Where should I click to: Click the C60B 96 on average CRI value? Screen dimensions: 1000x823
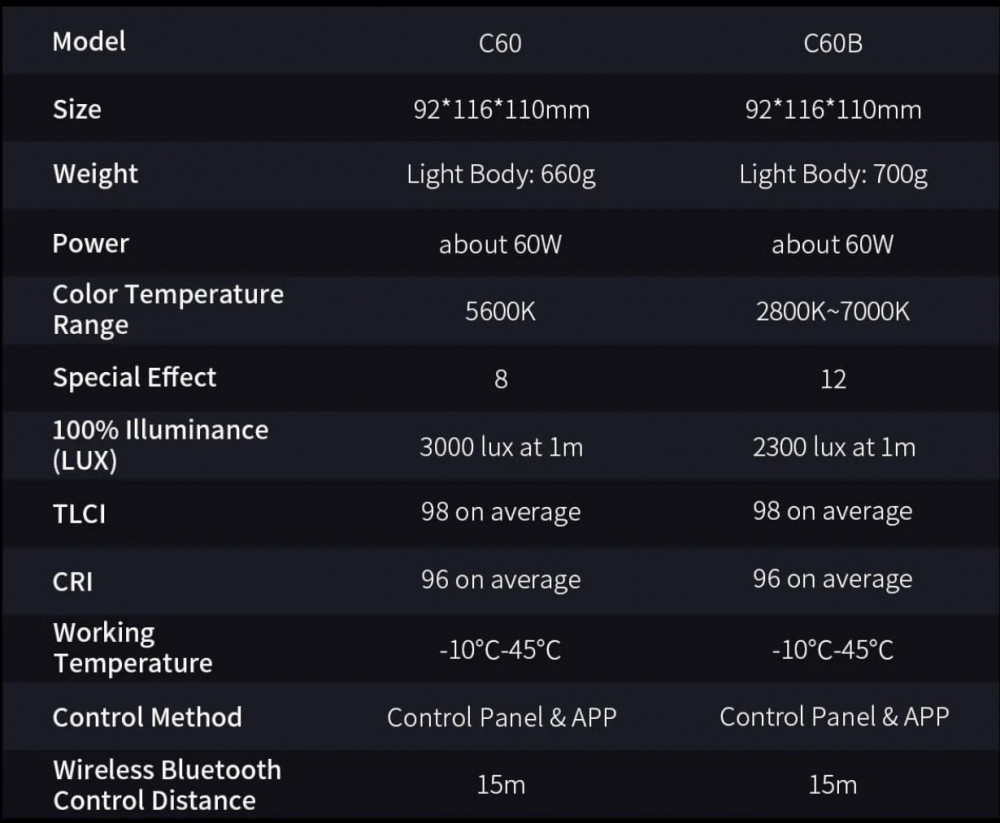[x=832, y=579]
